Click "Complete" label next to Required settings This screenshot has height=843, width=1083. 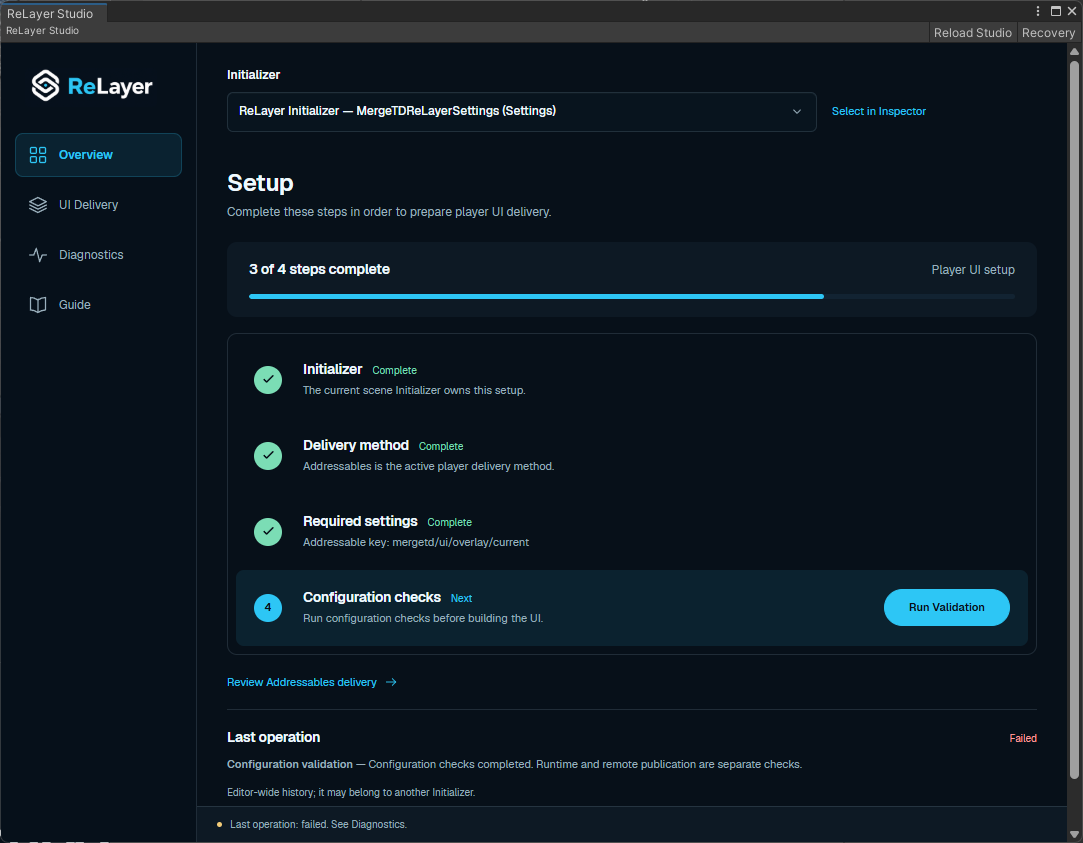click(x=450, y=522)
